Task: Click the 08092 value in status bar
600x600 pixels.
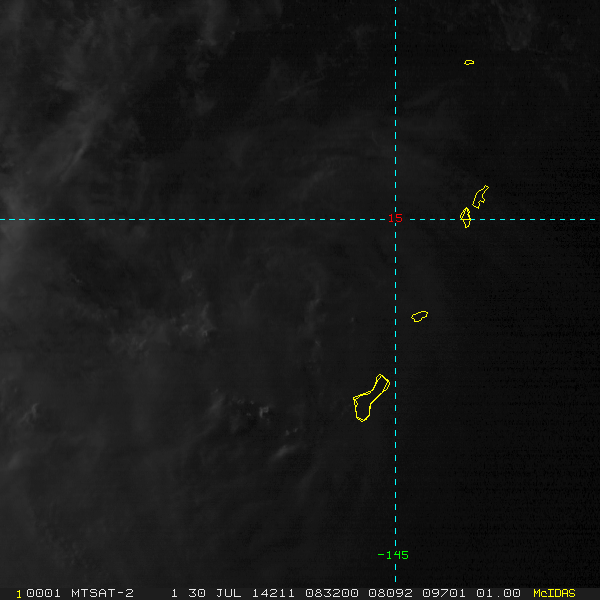Action: pos(390,593)
